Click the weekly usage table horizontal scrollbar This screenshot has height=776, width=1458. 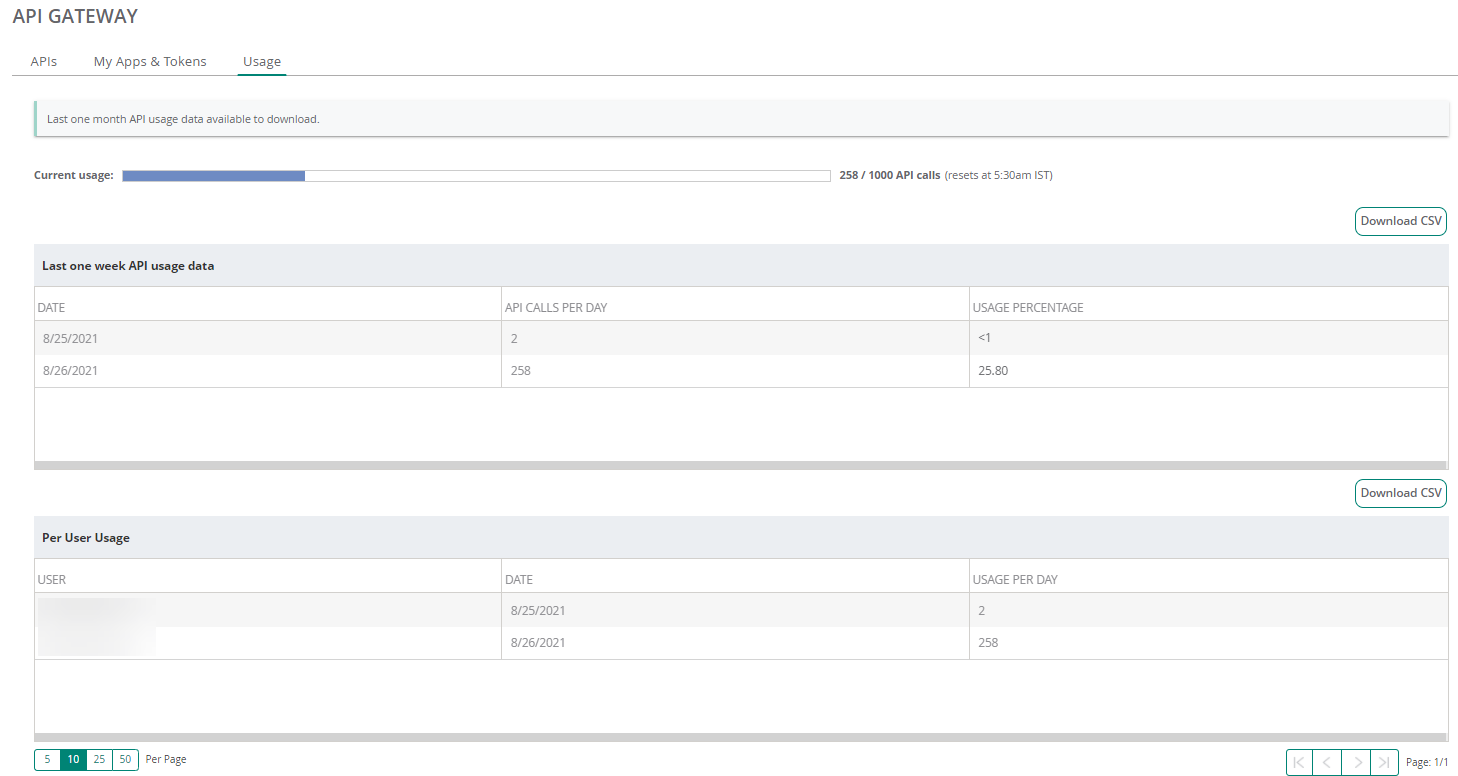point(740,465)
